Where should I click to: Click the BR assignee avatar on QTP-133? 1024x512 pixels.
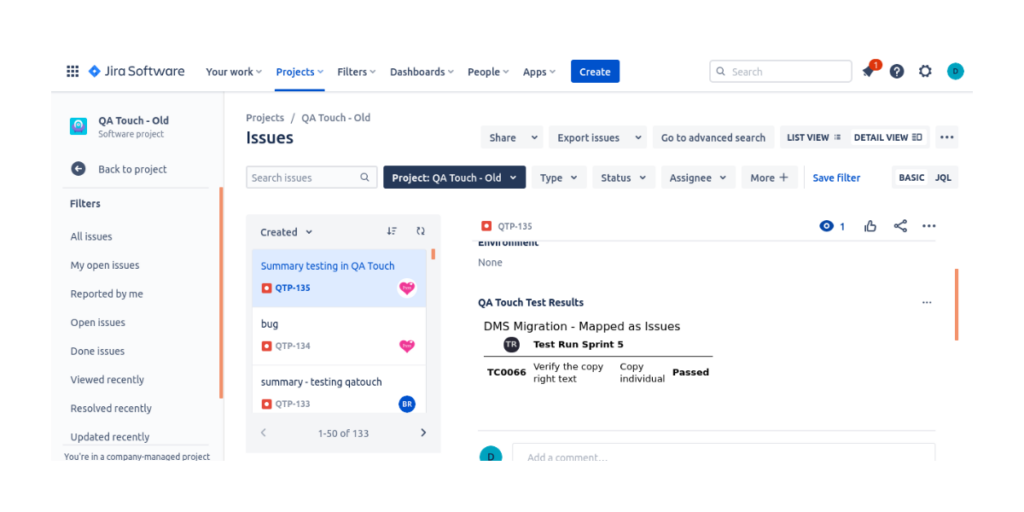[x=407, y=404]
